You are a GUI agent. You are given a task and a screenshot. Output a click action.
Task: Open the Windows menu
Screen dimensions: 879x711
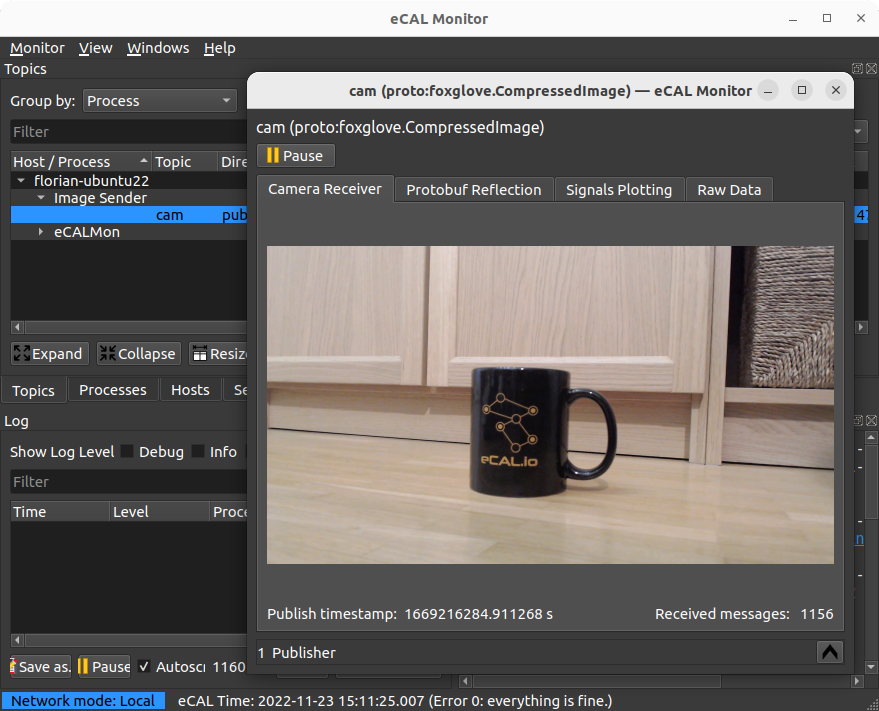click(158, 48)
